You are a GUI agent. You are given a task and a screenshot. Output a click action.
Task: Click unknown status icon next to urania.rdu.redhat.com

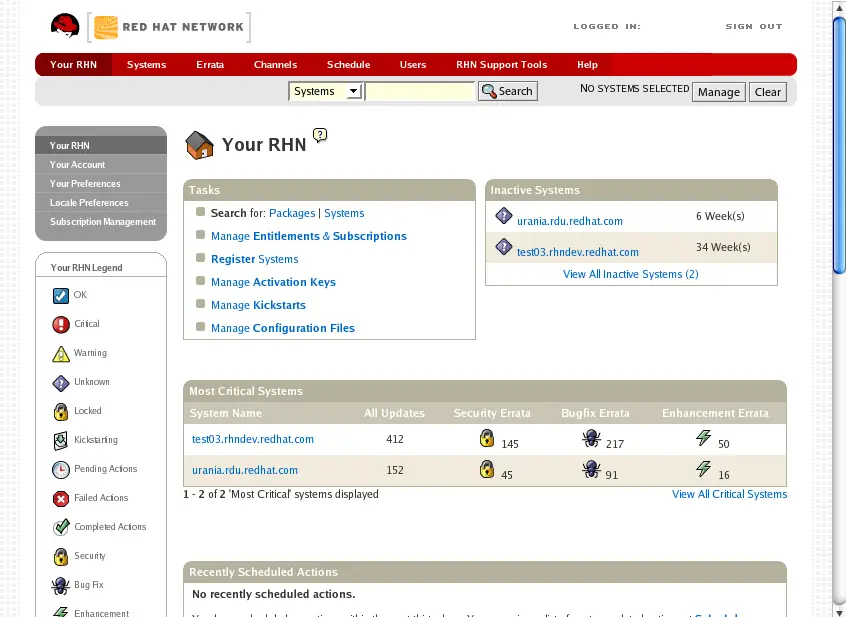tap(504, 216)
